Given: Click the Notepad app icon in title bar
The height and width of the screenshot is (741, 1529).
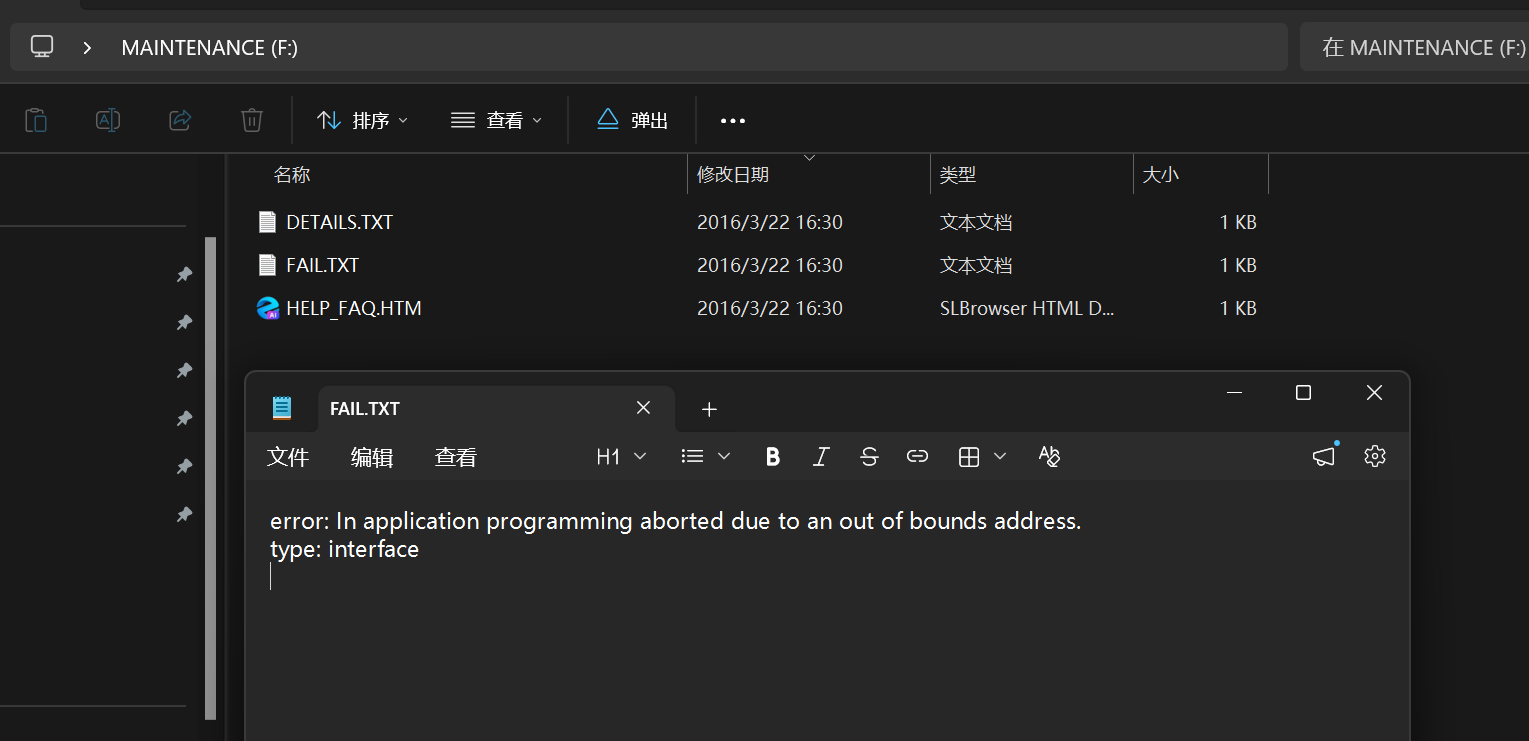Looking at the screenshot, I should (282, 408).
